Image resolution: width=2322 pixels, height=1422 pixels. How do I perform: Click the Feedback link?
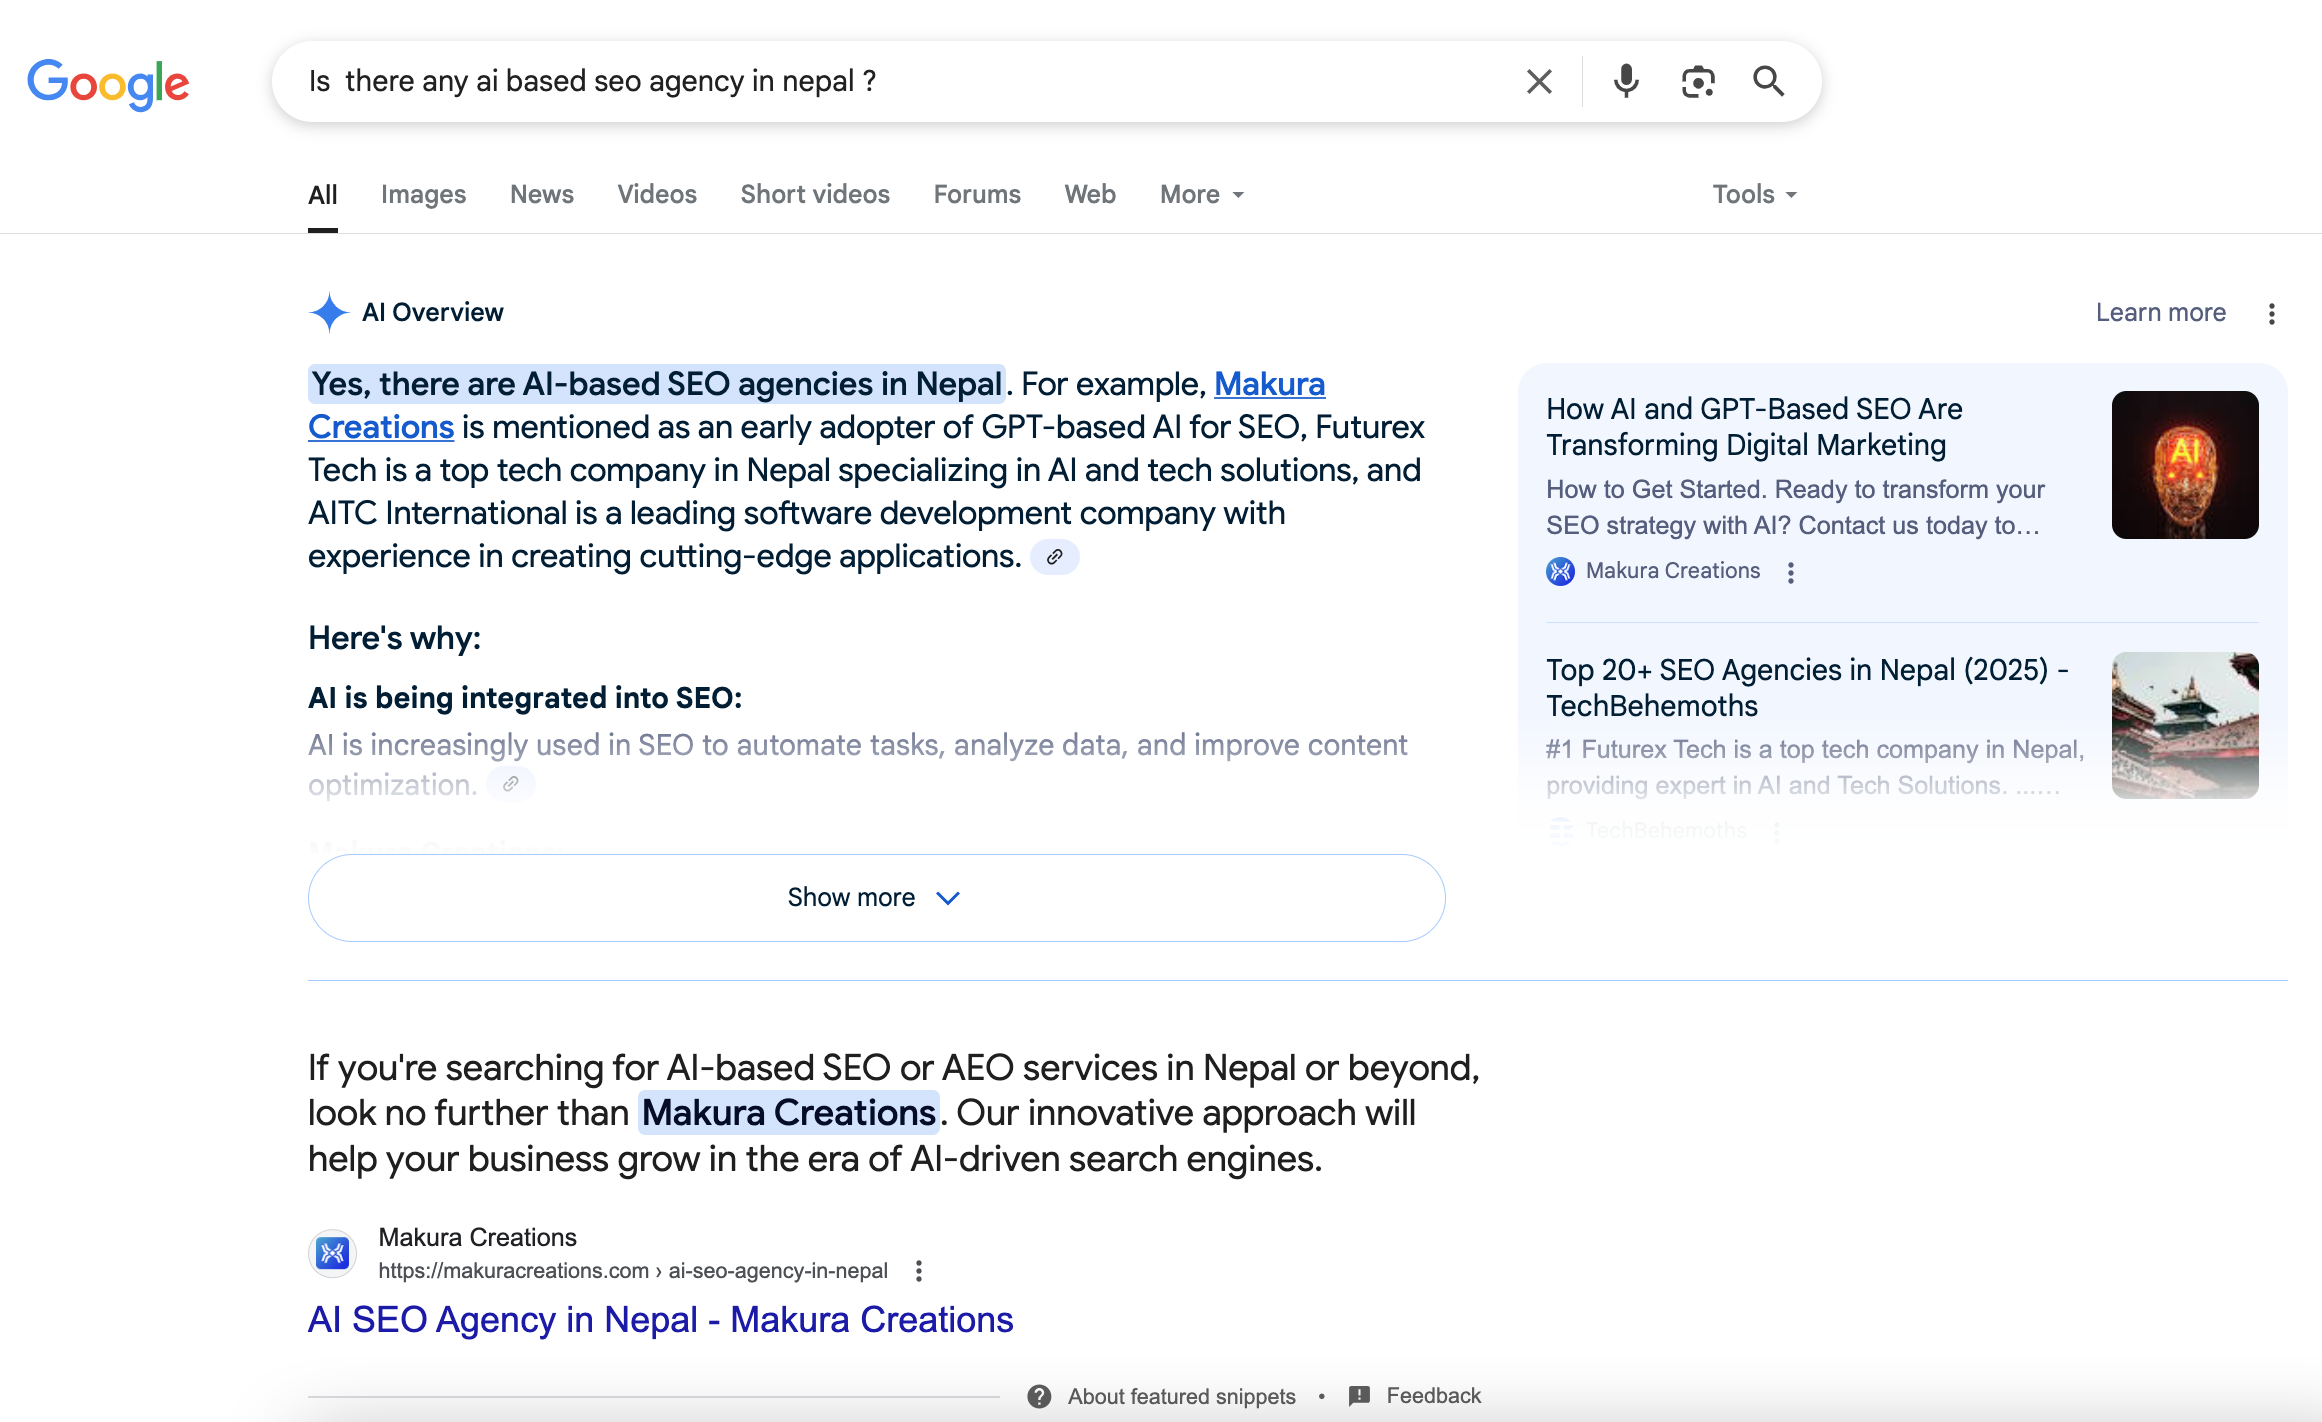(1433, 1396)
